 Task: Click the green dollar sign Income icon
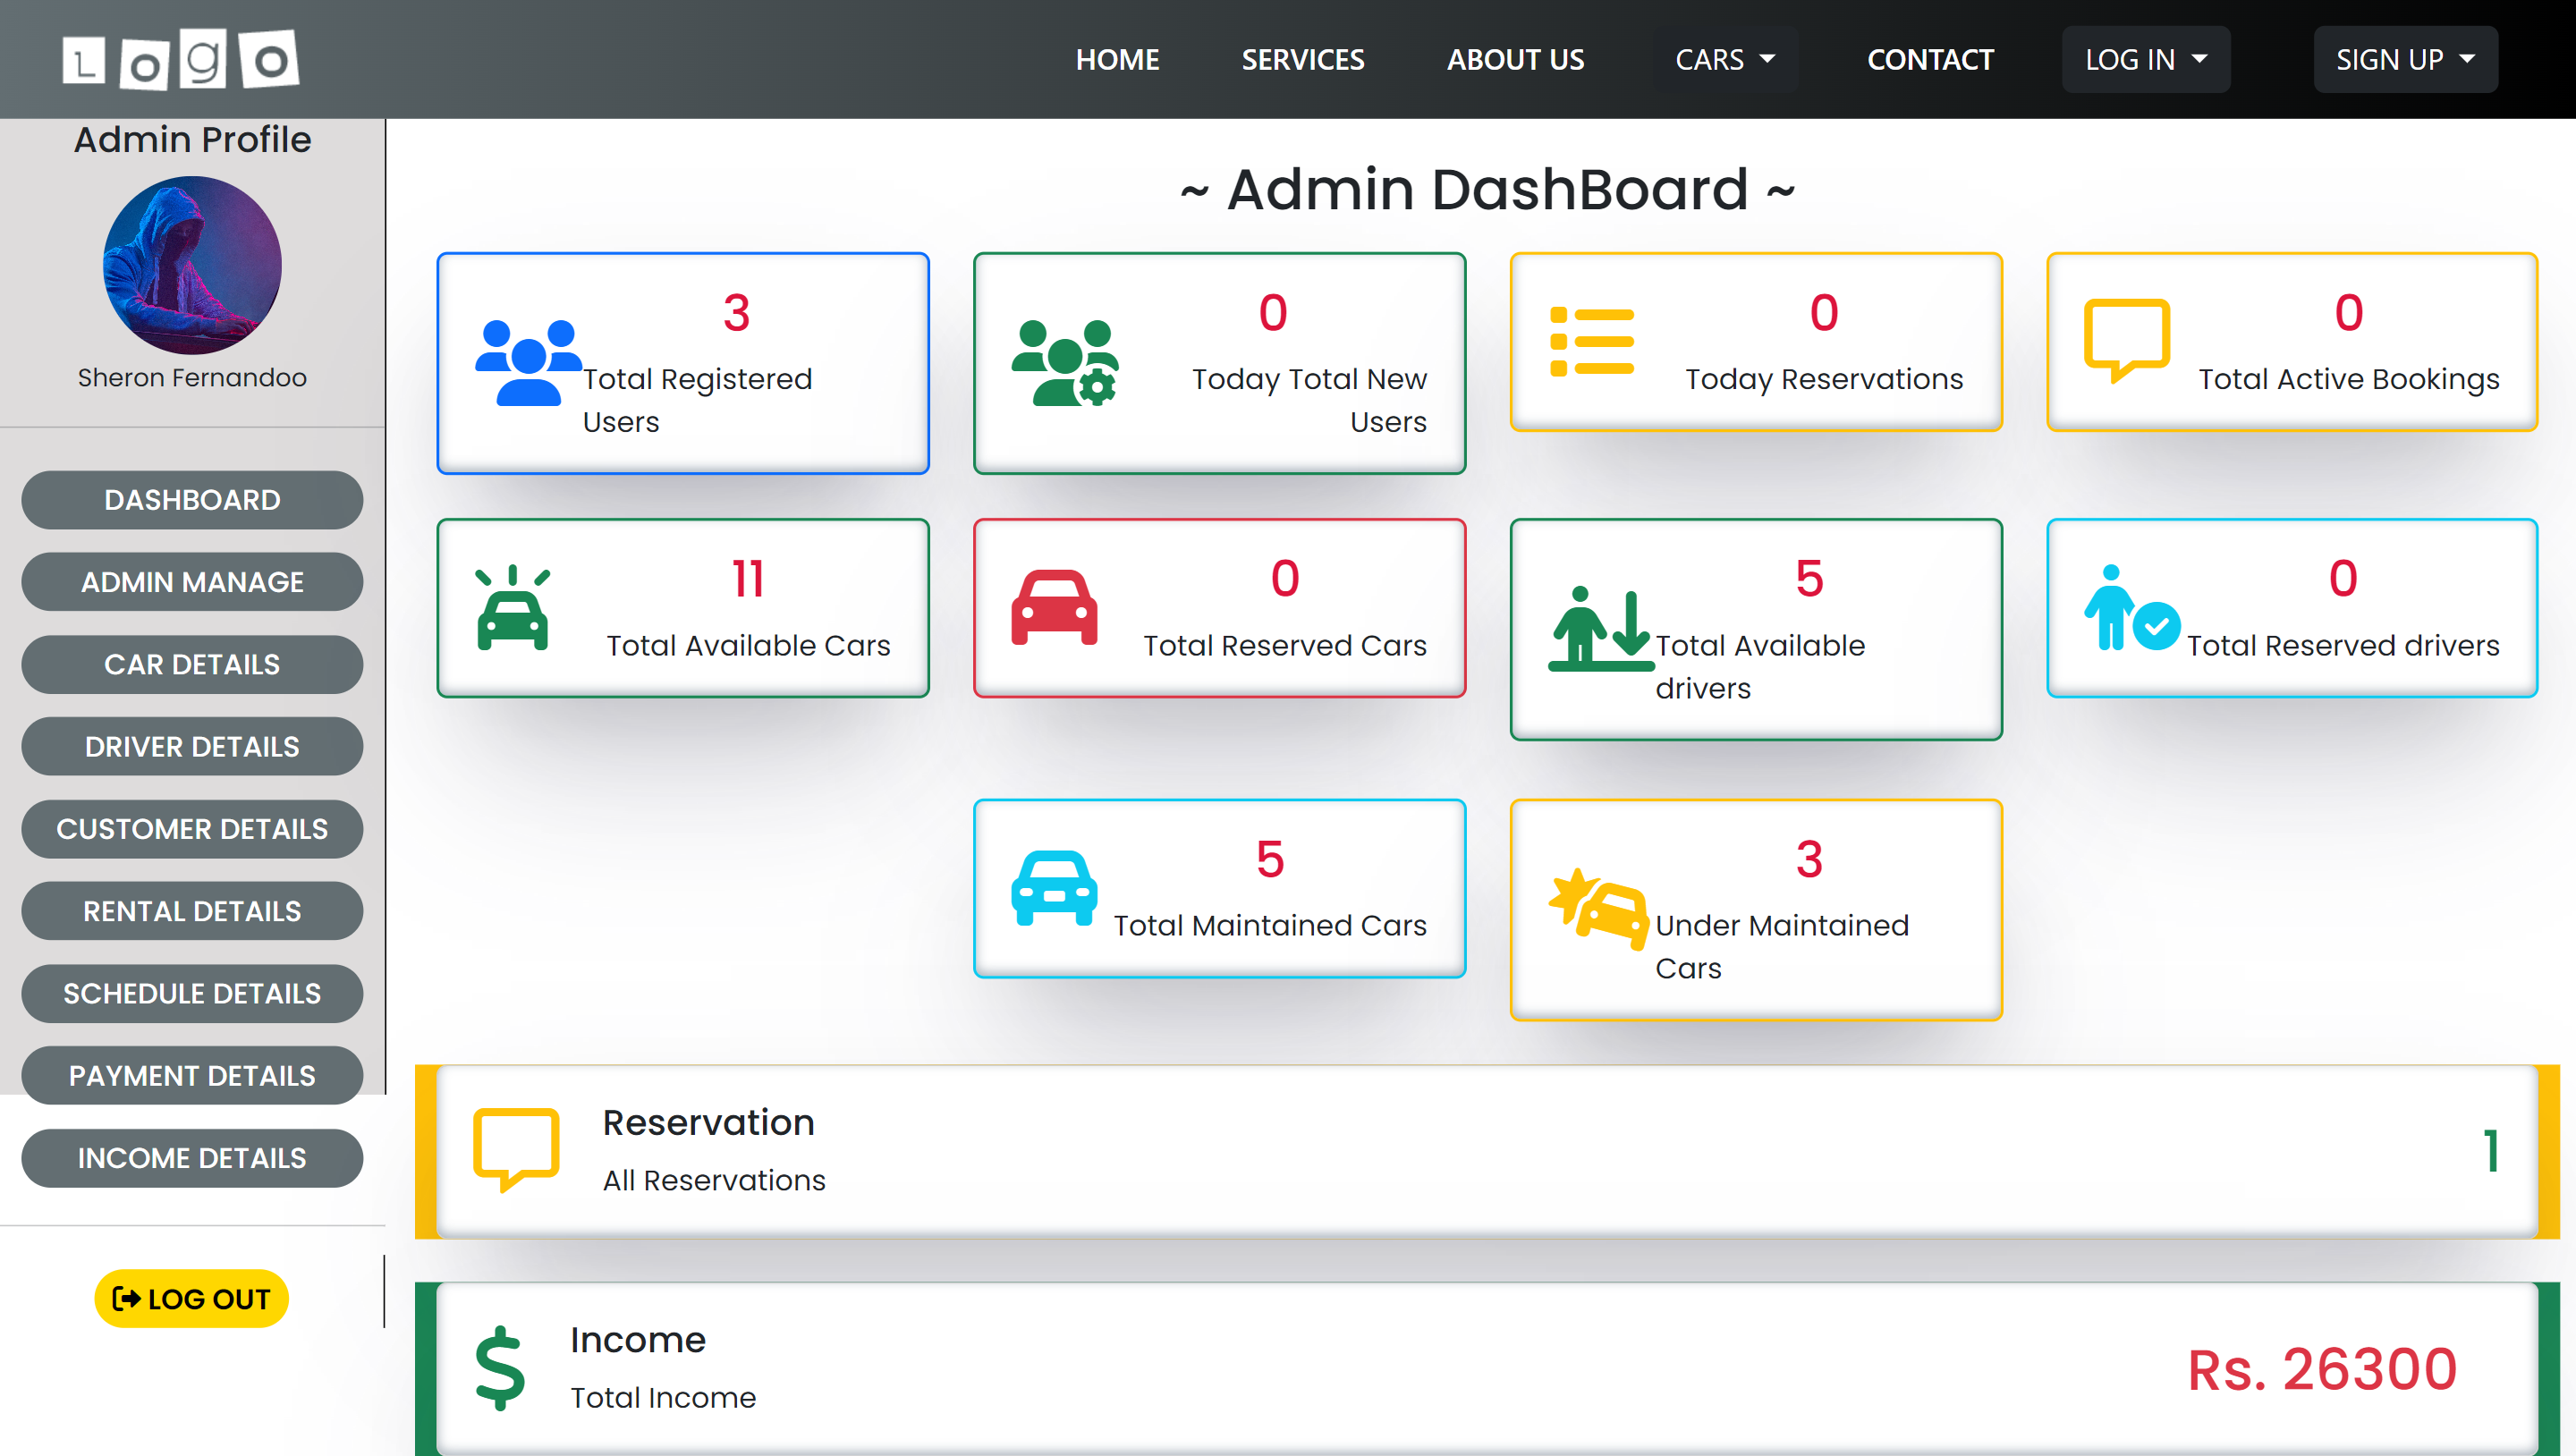(x=500, y=1367)
